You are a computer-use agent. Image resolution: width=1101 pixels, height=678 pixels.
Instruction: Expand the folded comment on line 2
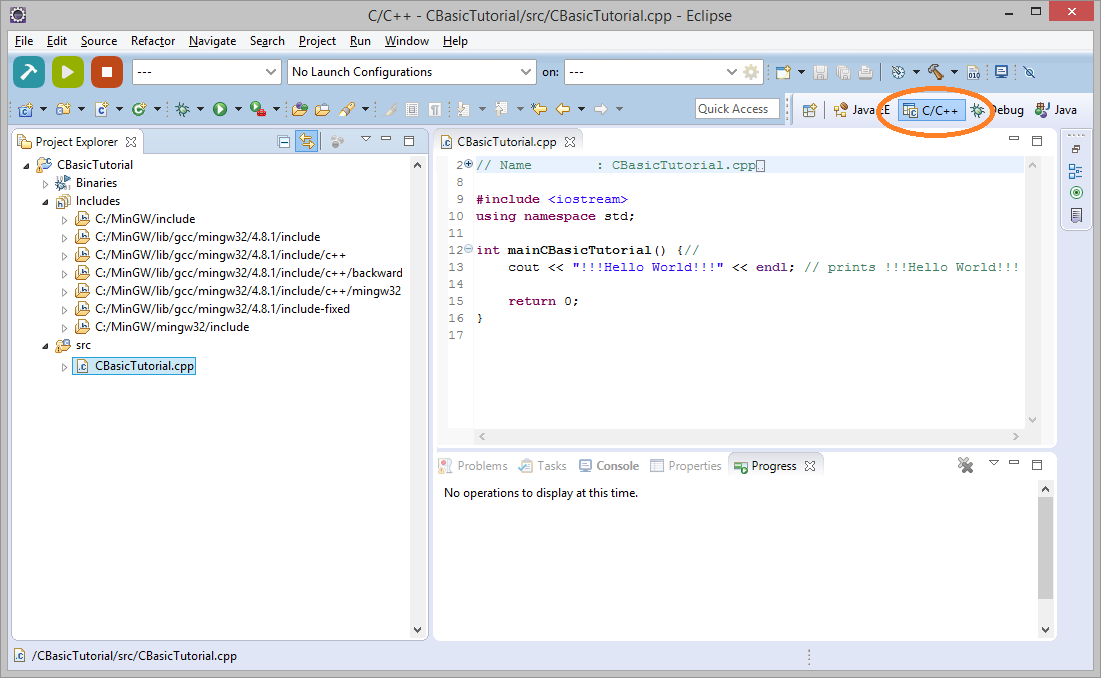[x=468, y=164]
